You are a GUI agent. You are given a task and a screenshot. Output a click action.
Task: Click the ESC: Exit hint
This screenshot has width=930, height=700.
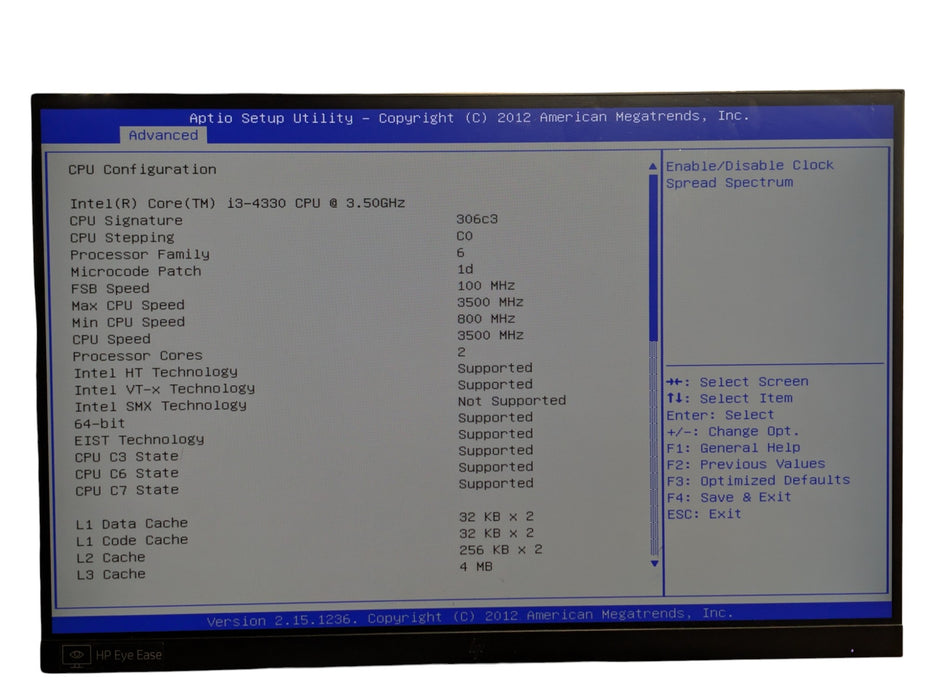pyautogui.click(x=704, y=514)
